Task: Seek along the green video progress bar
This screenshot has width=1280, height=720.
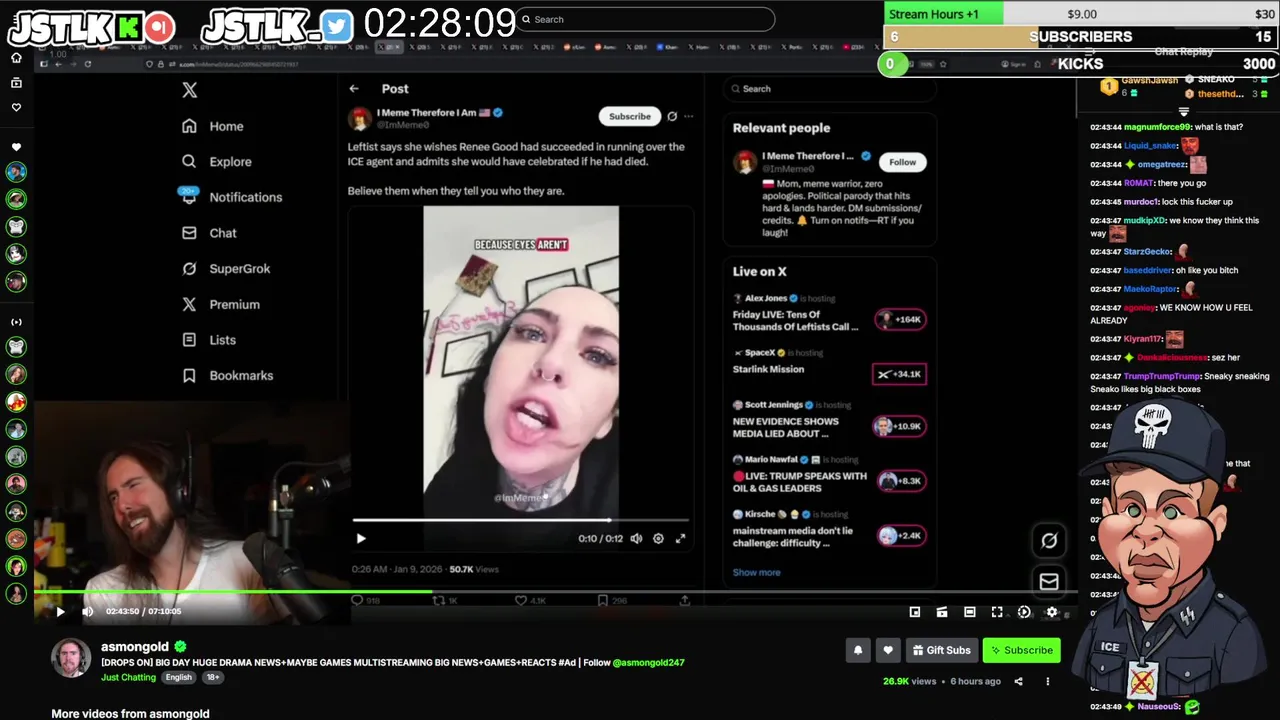Action: click(555, 592)
